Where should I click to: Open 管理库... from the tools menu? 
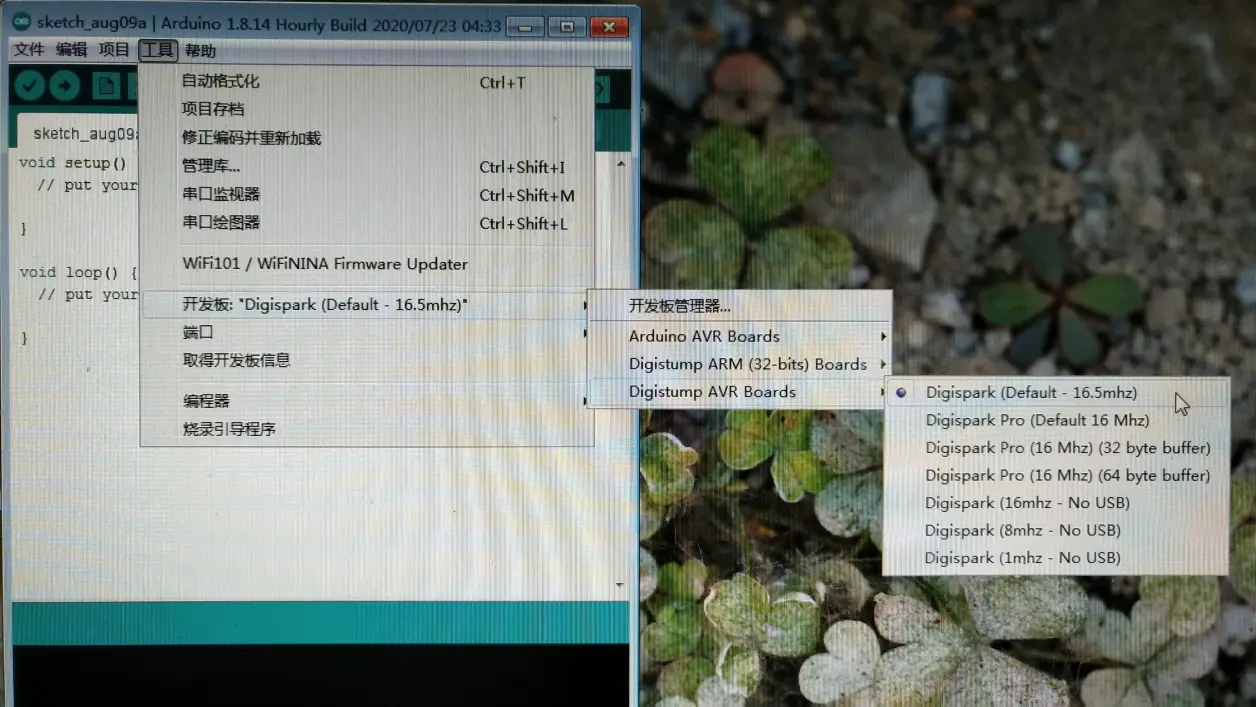click(366, 167)
